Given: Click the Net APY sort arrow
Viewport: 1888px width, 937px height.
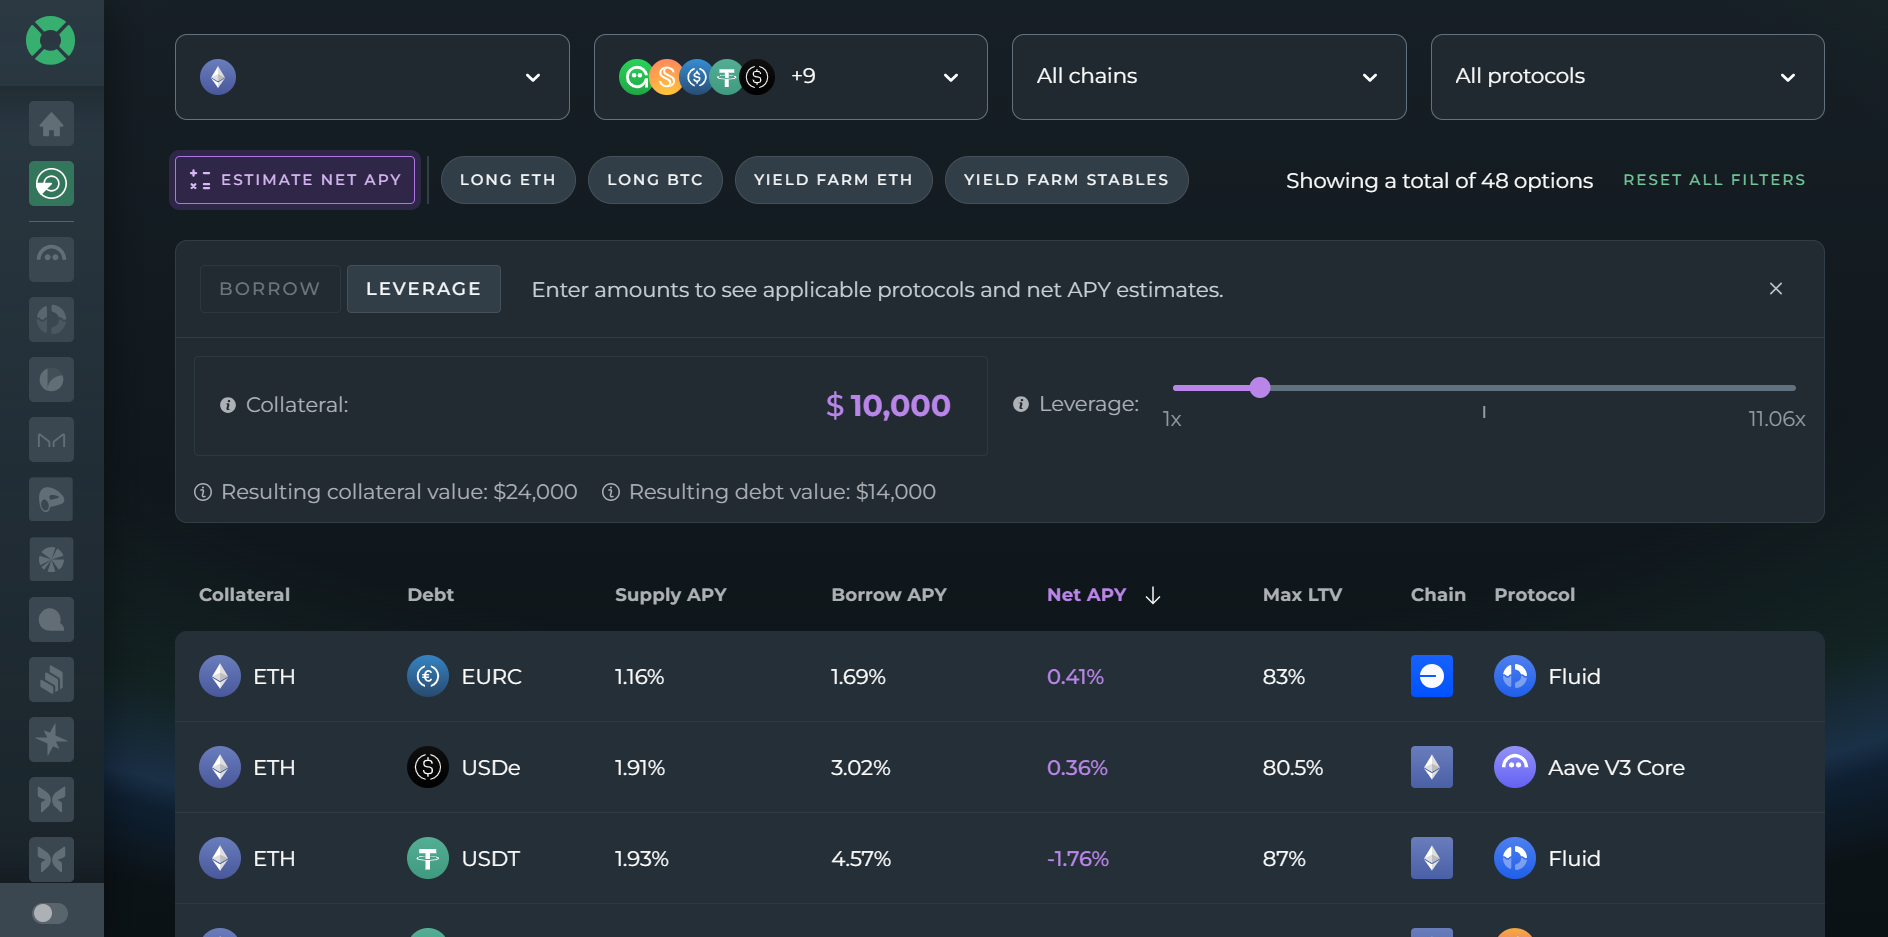Looking at the screenshot, I should 1153,595.
